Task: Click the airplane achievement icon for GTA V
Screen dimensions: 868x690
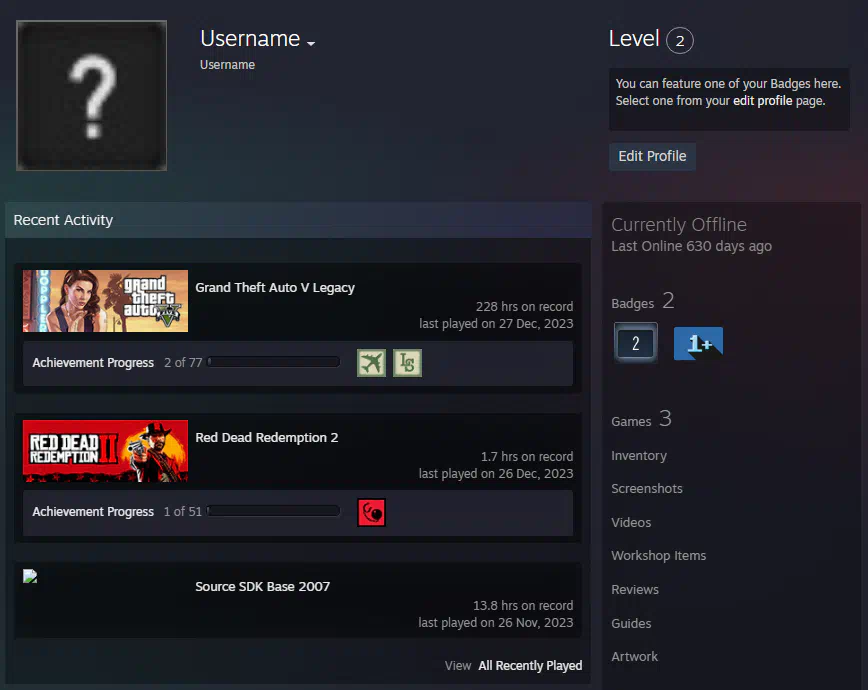Action: point(371,363)
